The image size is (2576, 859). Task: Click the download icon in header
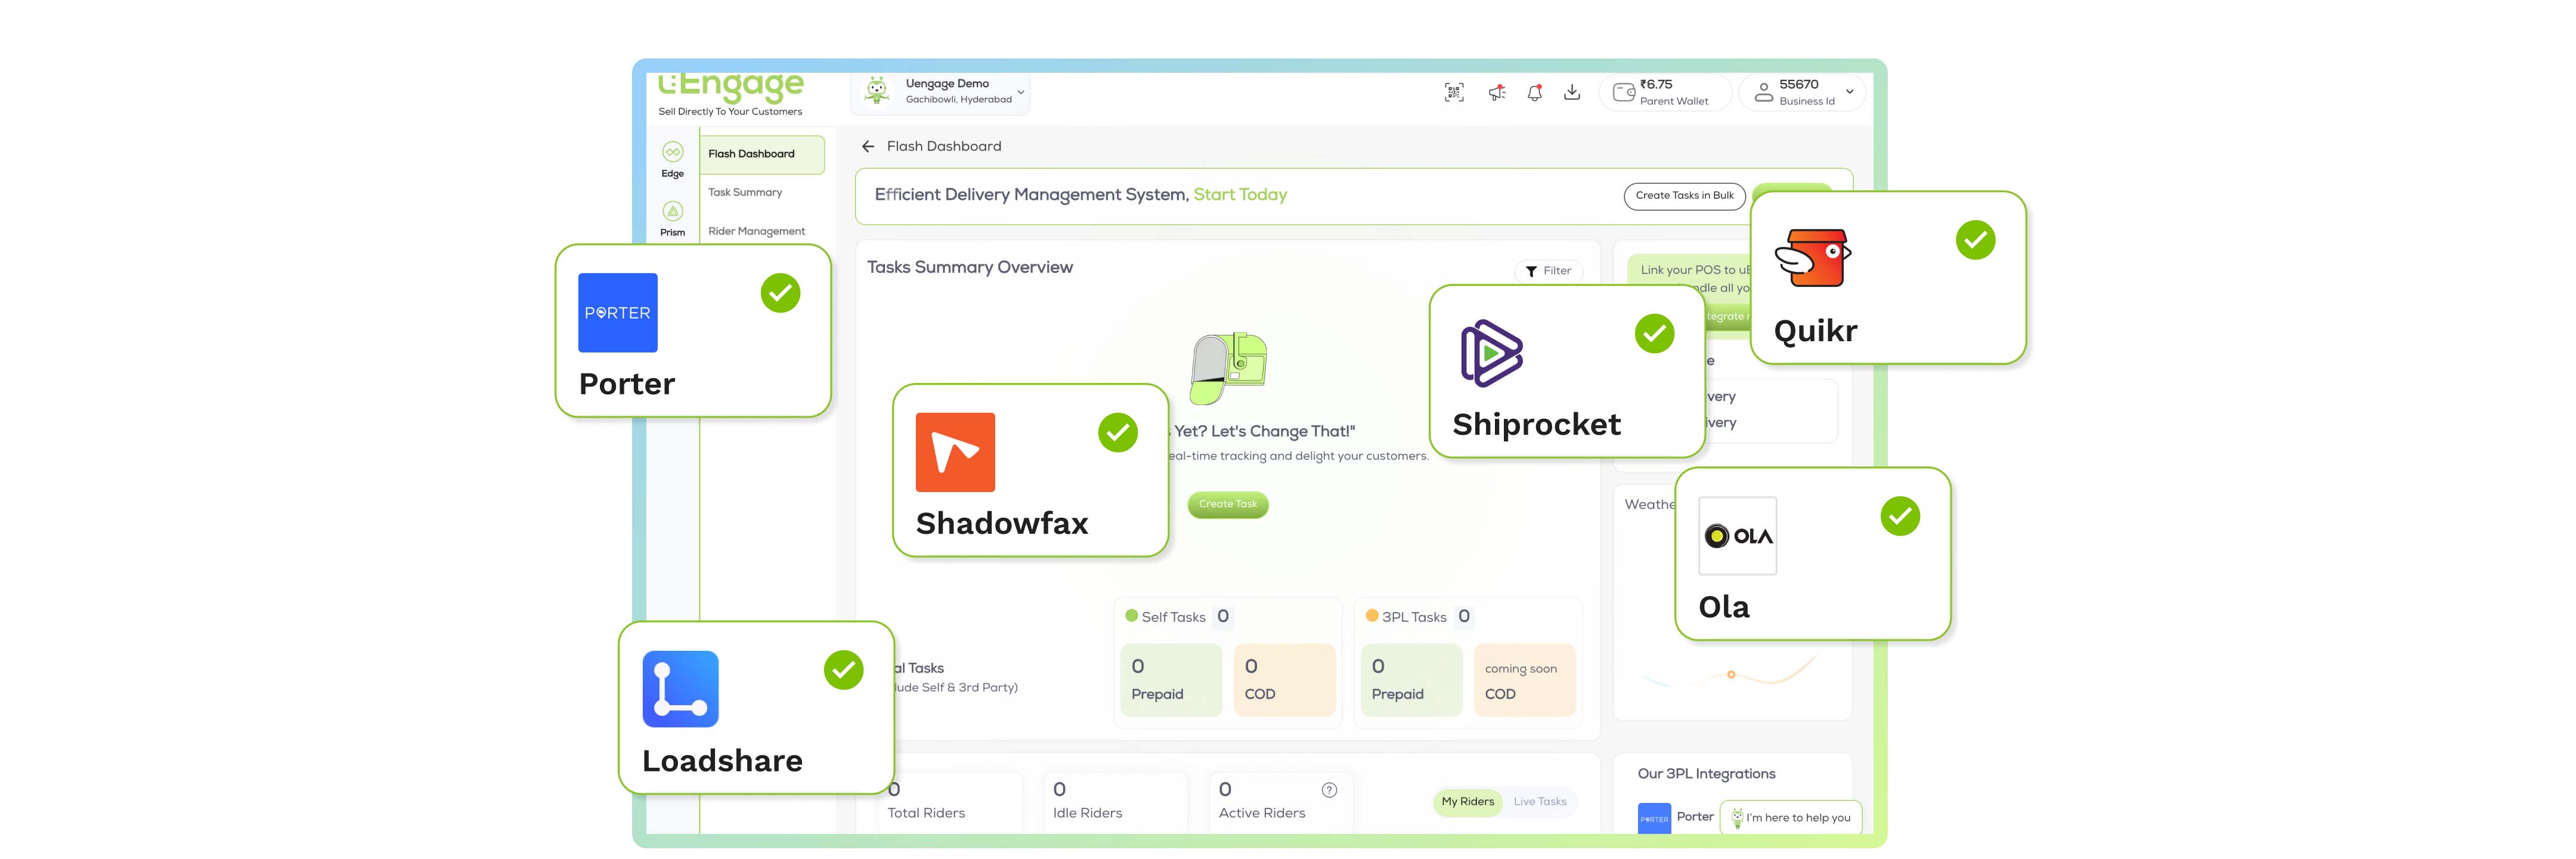pyautogui.click(x=1572, y=93)
